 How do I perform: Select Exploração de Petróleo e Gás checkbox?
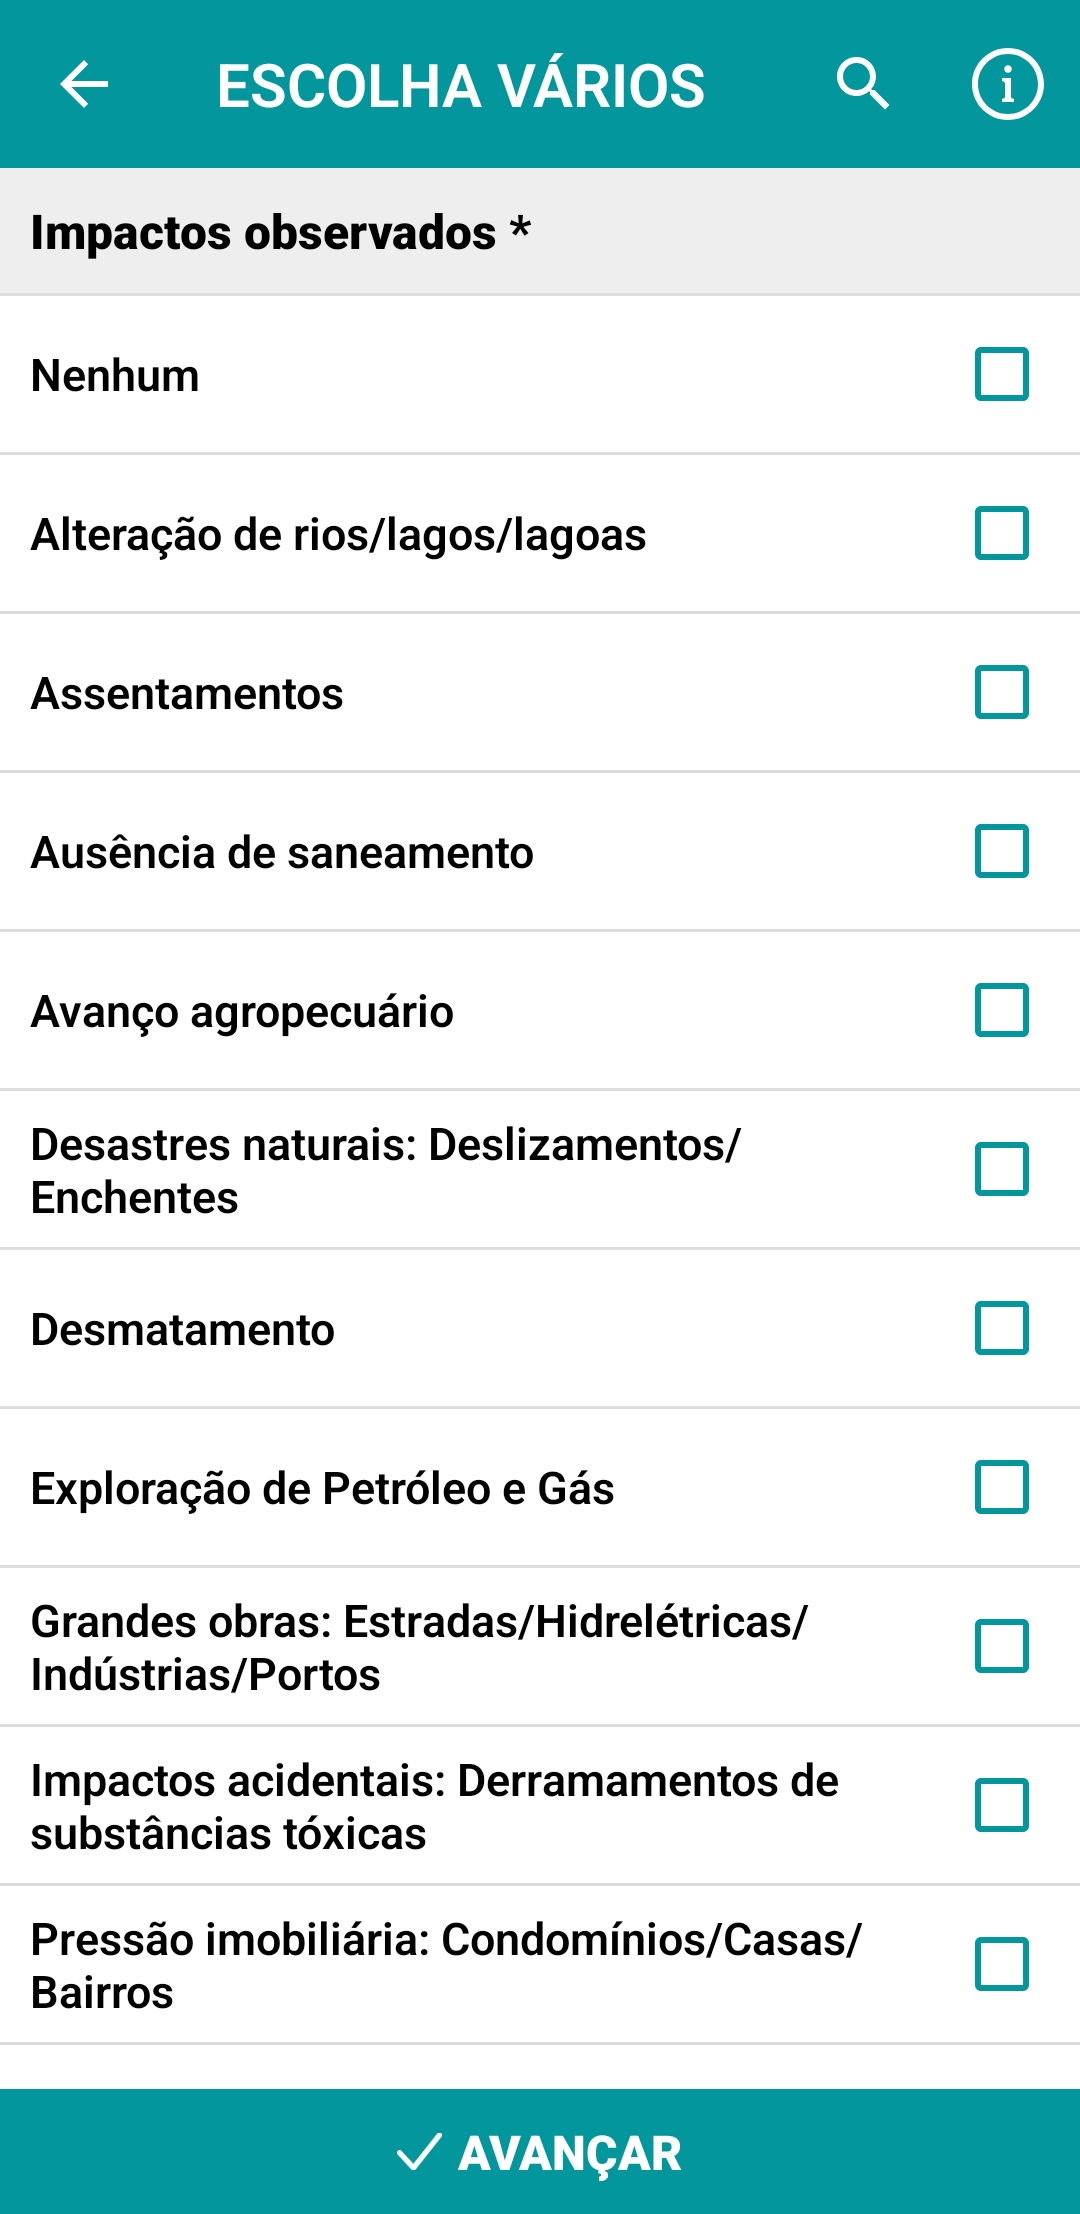click(1001, 1487)
